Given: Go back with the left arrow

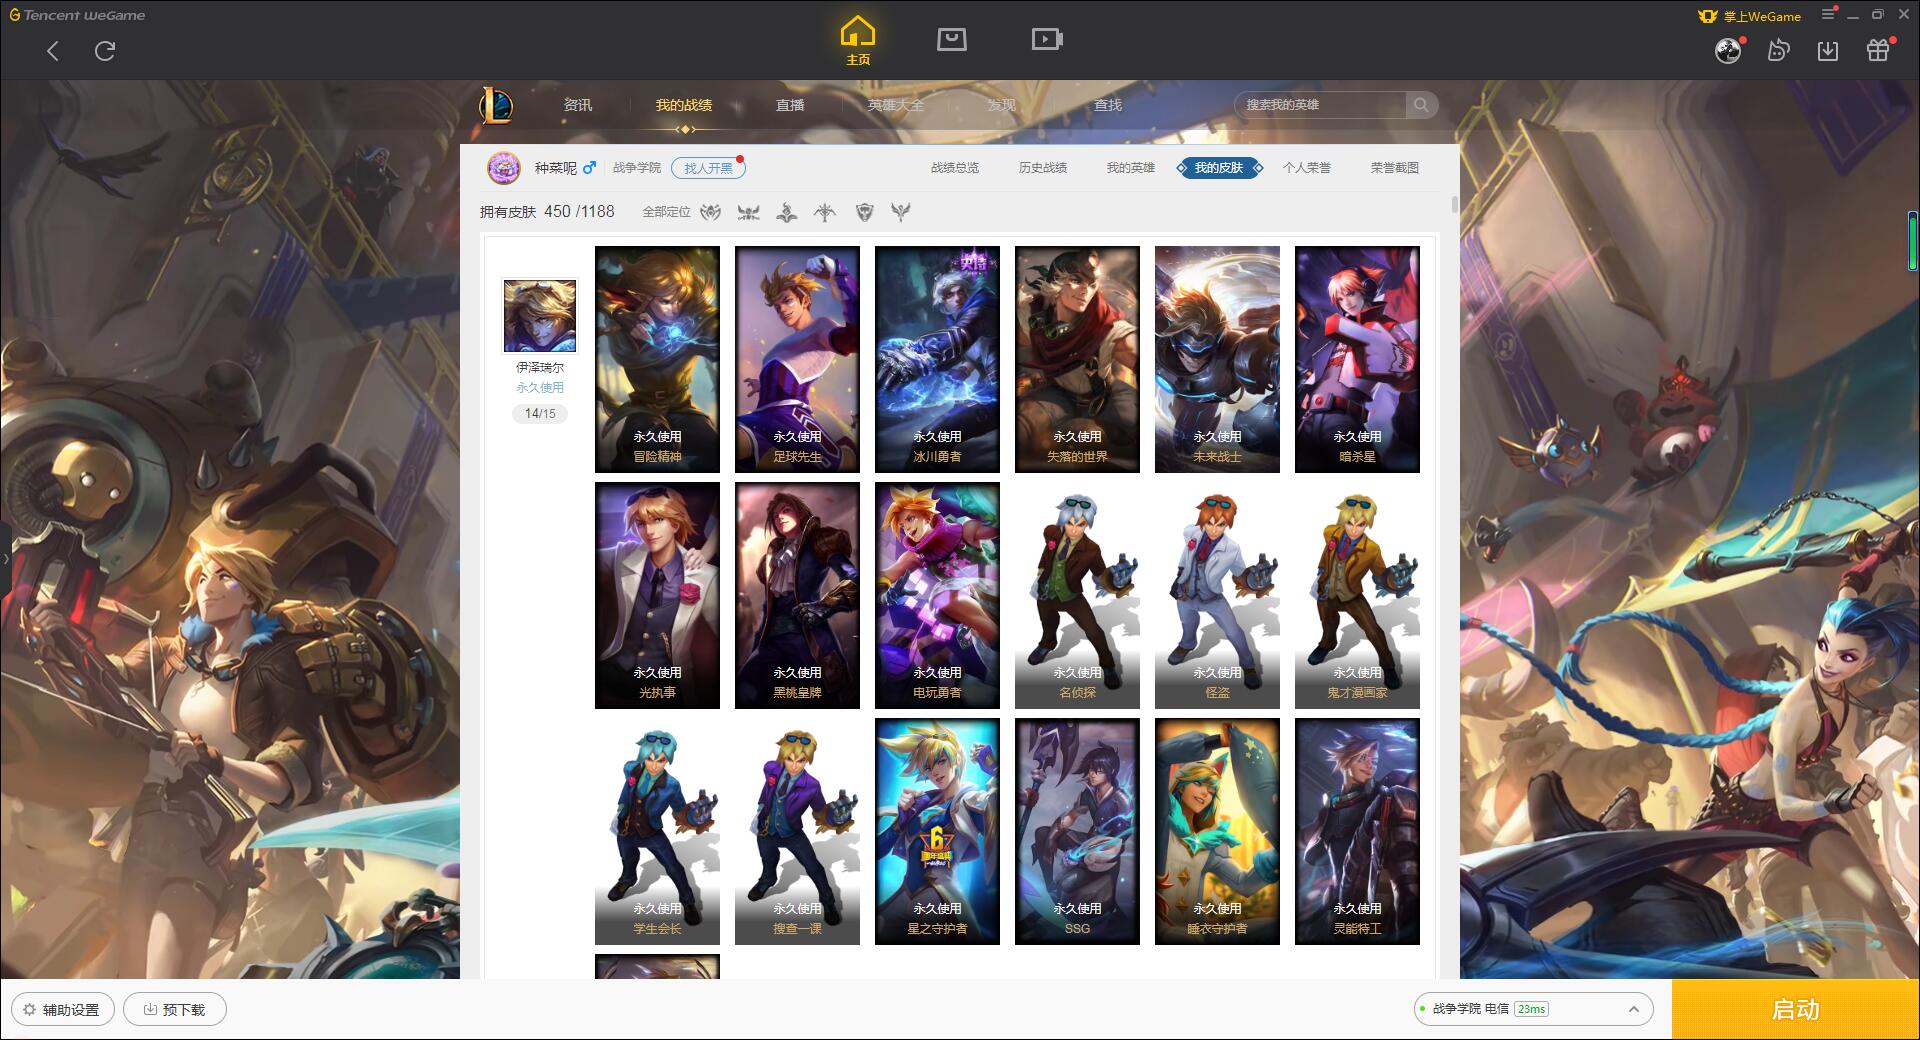Looking at the screenshot, I should tap(53, 51).
